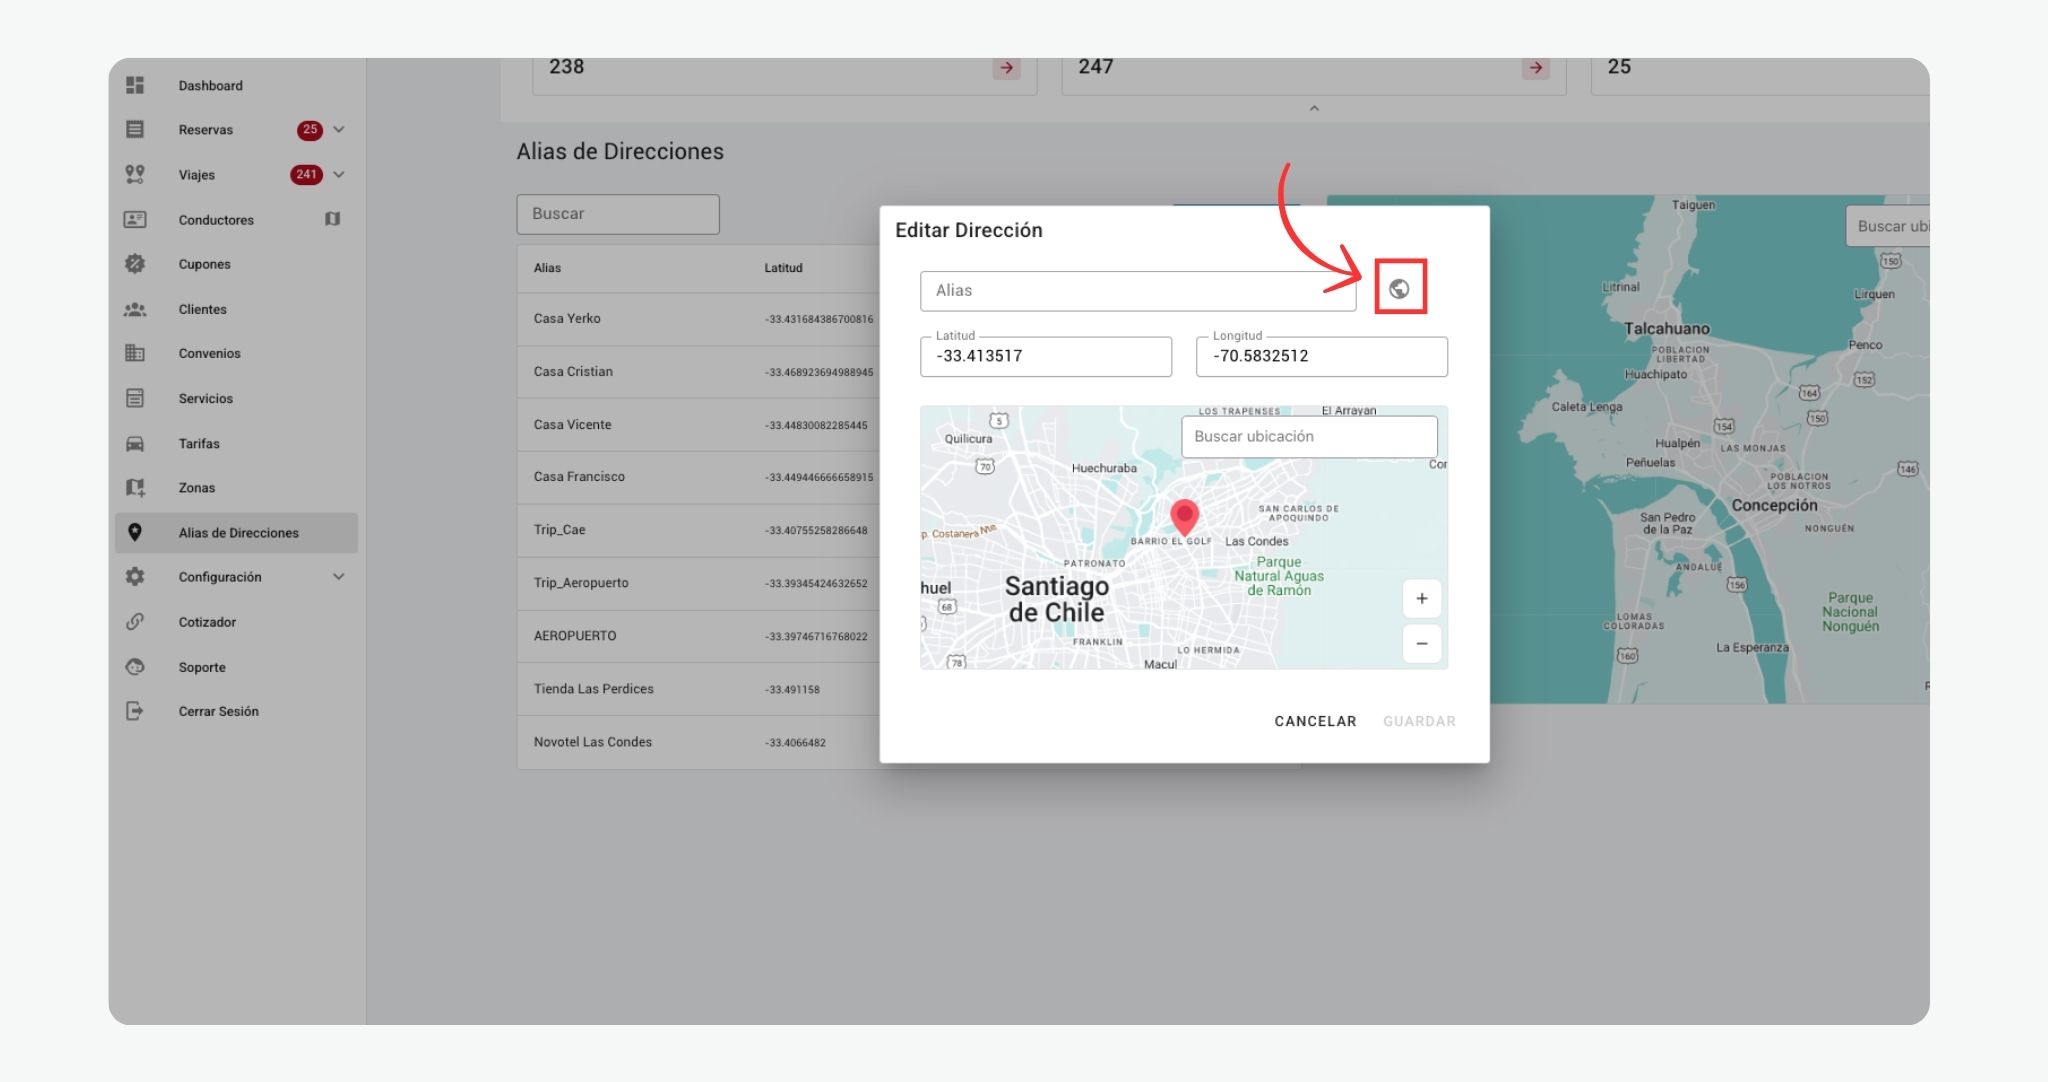The image size is (2048, 1082).
Task: Click the Buscar ubicación field on the dialog map
Action: tap(1309, 437)
